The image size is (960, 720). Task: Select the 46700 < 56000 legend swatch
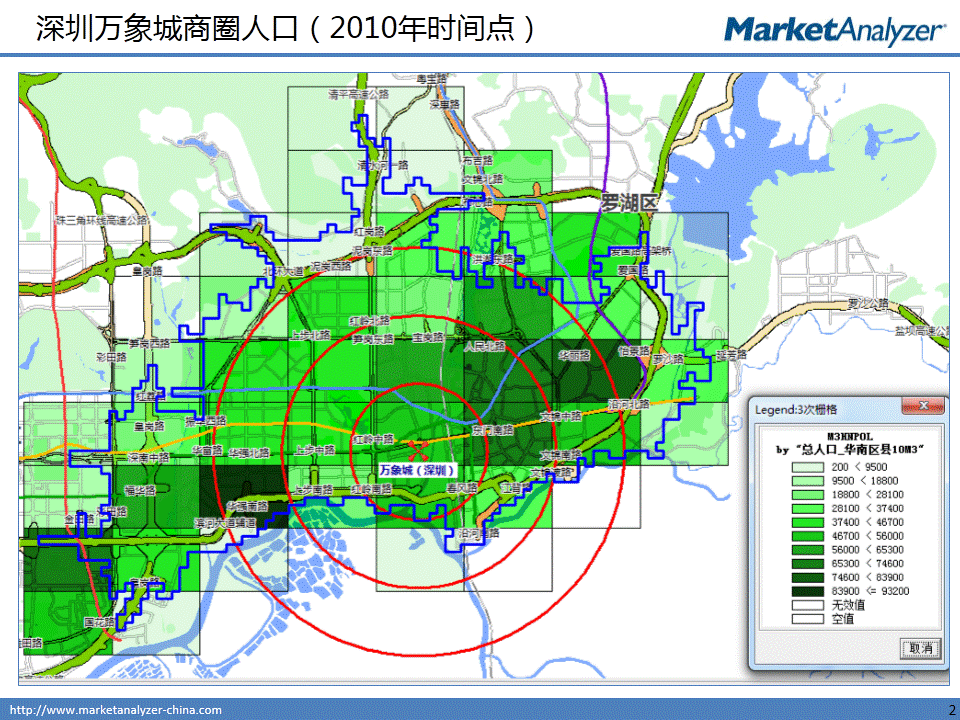tap(810, 536)
